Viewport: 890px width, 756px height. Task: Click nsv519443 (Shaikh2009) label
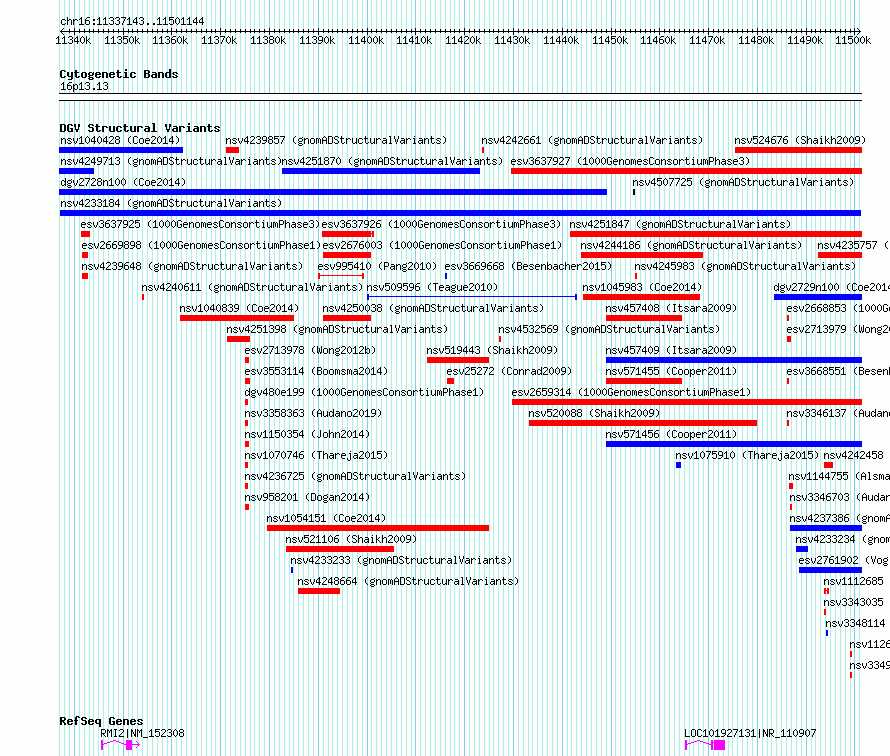pyautogui.click(x=492, y=350)
